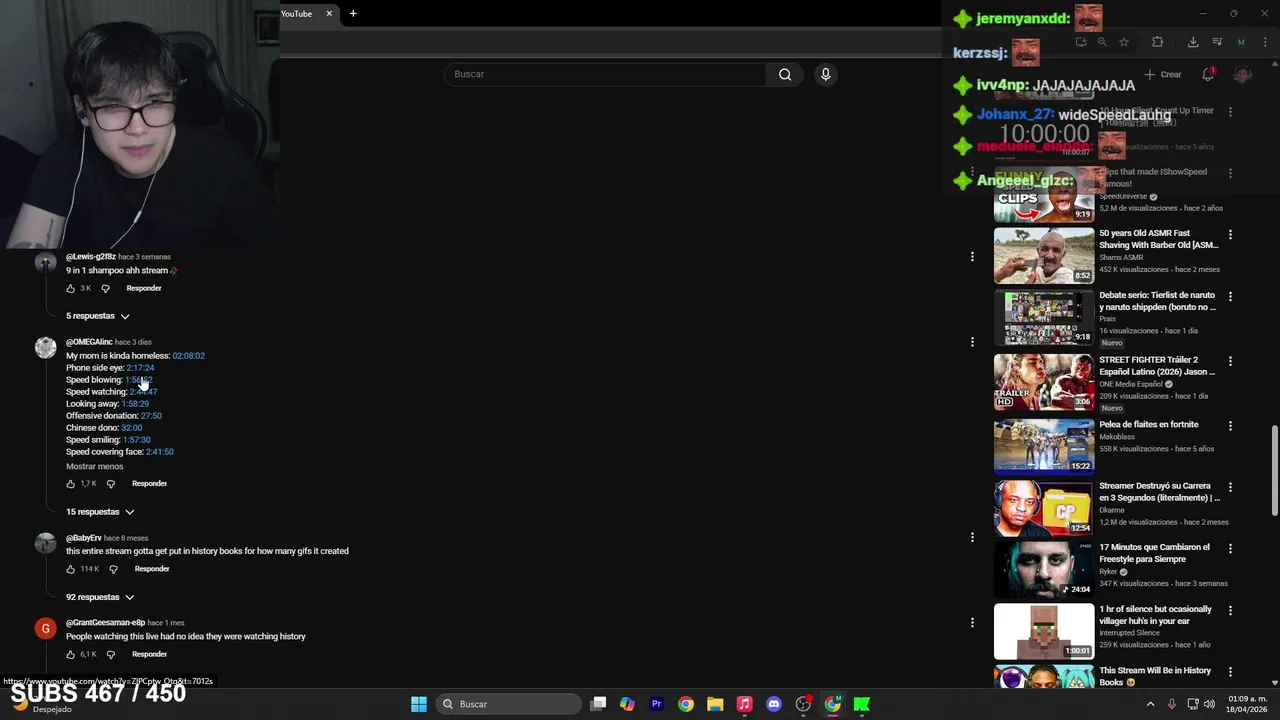1280x720 pixels.
Task: Switch to the YouTube browser tab
Action: click(x=297, y=14)
